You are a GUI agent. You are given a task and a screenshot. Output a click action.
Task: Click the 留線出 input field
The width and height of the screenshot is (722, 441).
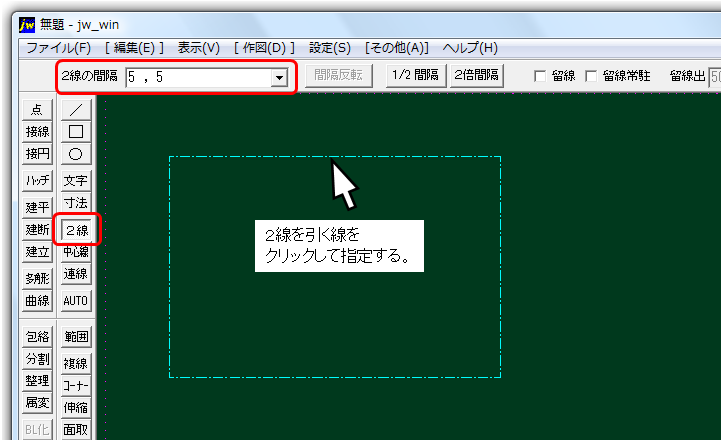(714, 76)
